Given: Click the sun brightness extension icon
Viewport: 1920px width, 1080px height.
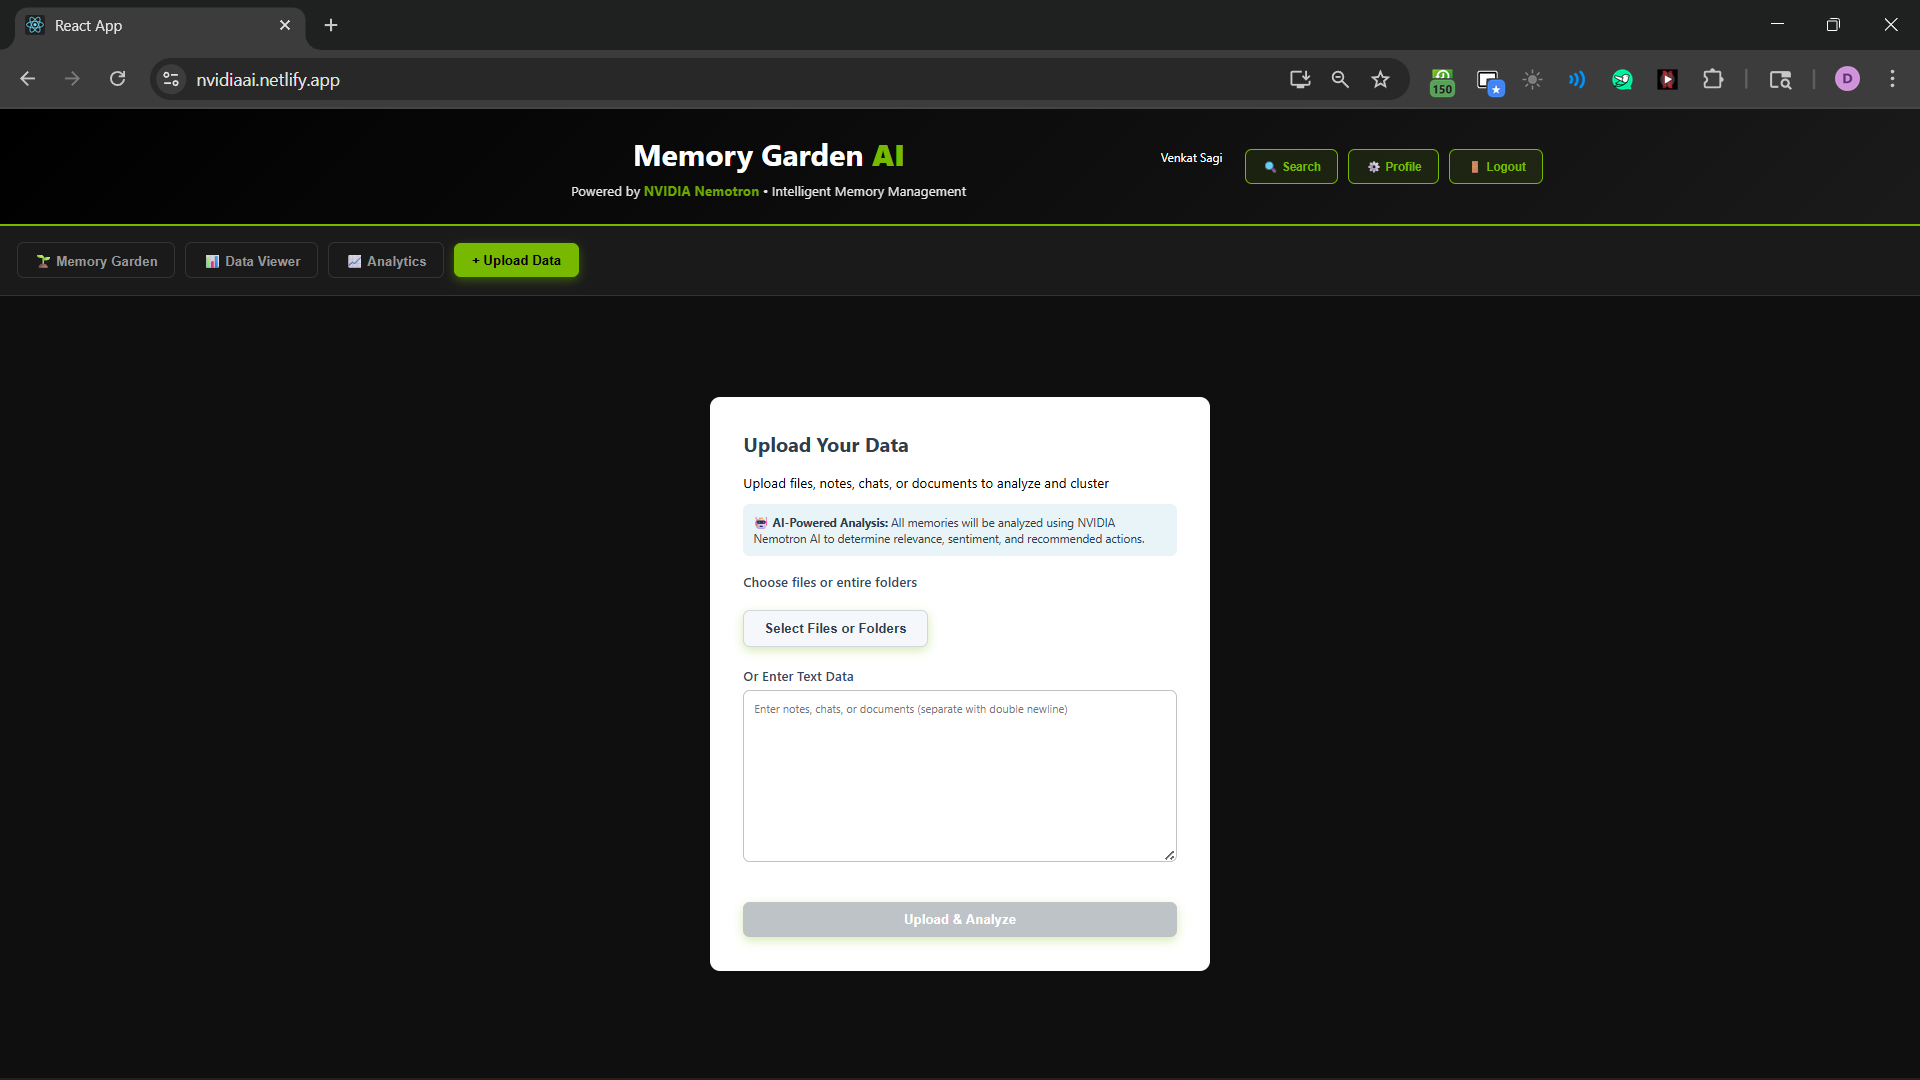Looking at the screenshot, I should (x=1532, y=80).
